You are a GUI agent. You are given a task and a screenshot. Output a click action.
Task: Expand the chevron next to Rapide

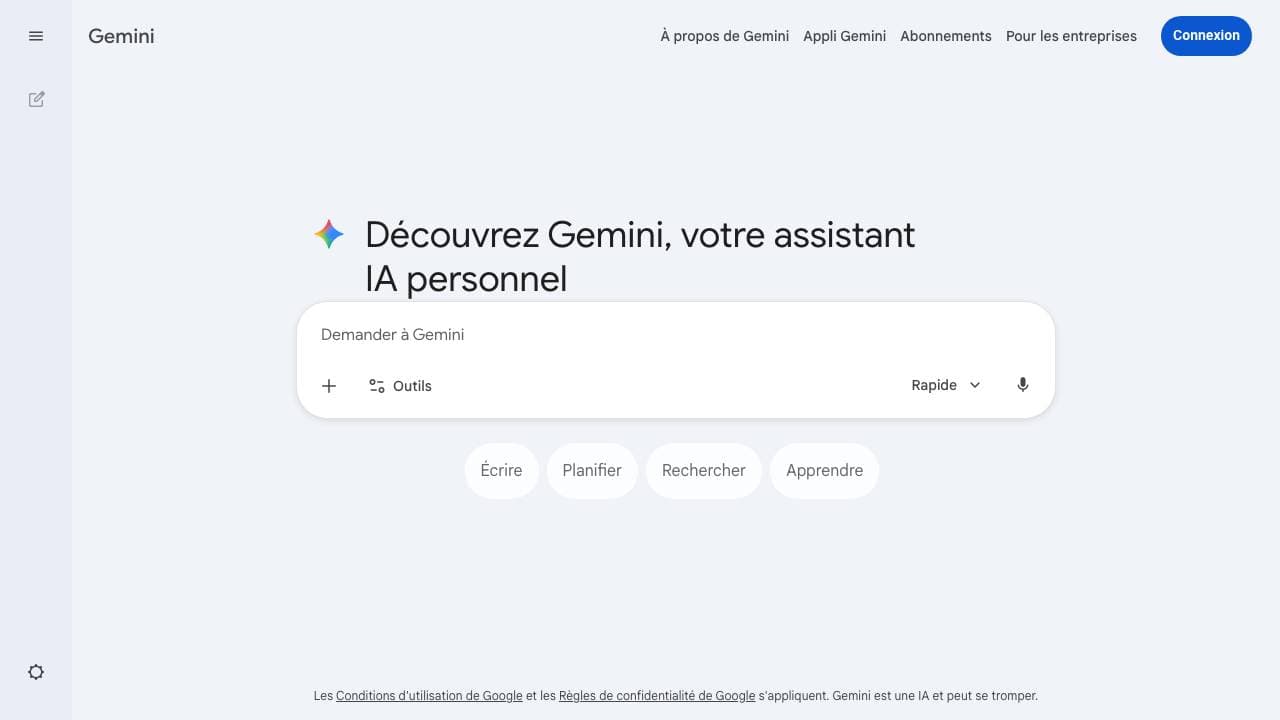tap(974, 384)
